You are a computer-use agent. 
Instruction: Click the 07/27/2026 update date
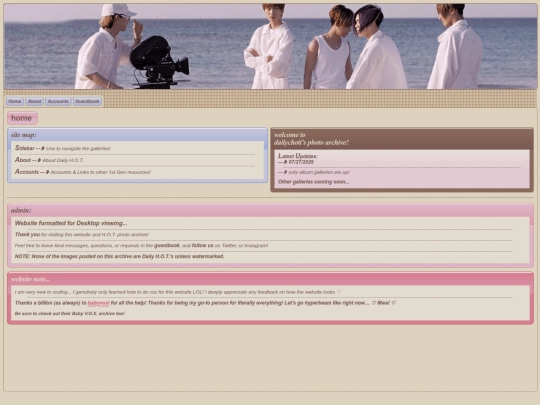301,162
